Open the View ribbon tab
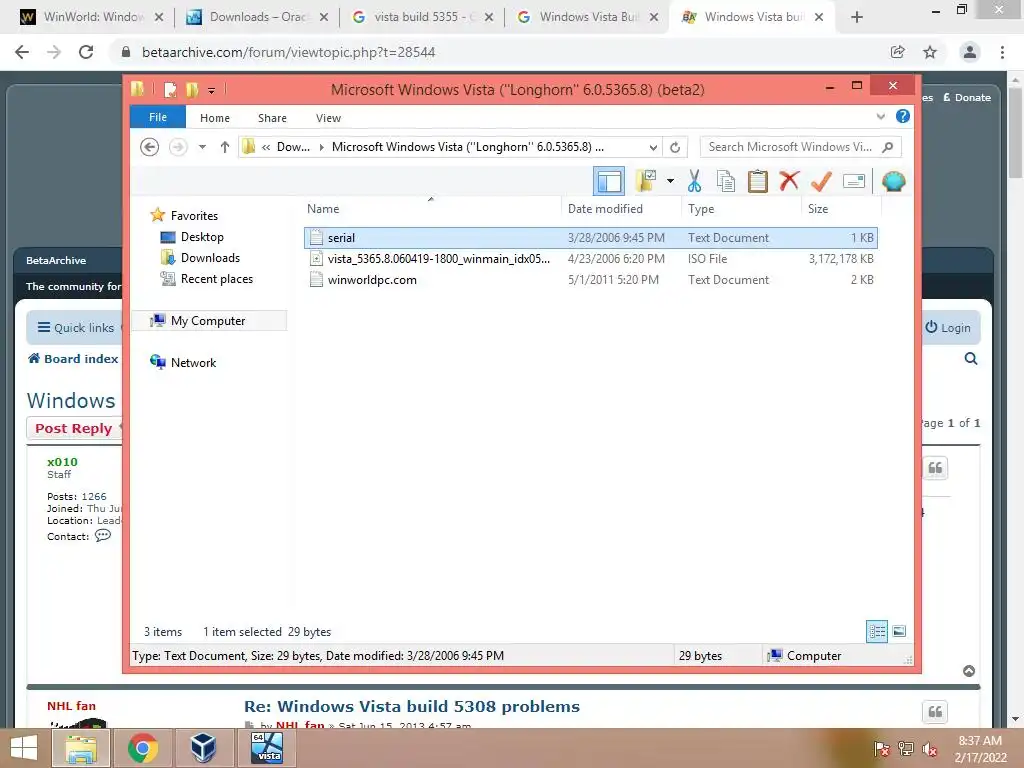The width and height of the screenshot is (1024, 768). click(x=328, y=118)
